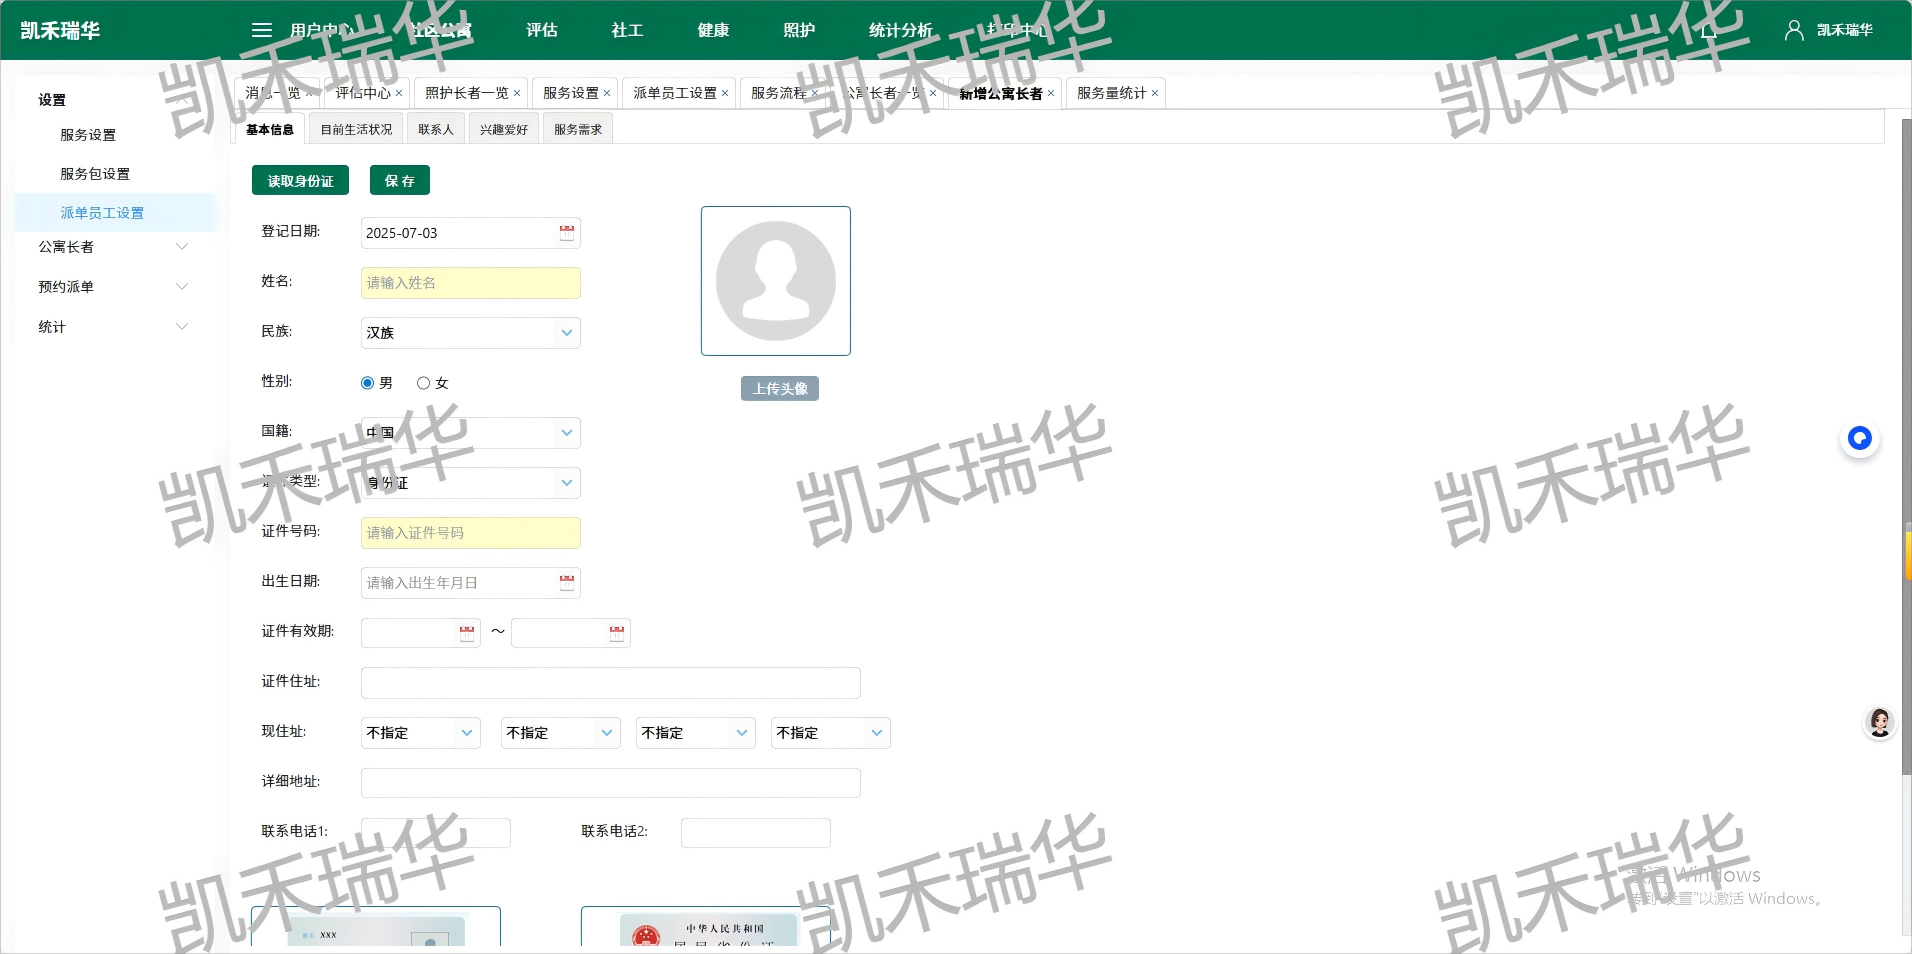
Task: Click the calendar icon in 出生日期 field
Action: coord(565,582)
